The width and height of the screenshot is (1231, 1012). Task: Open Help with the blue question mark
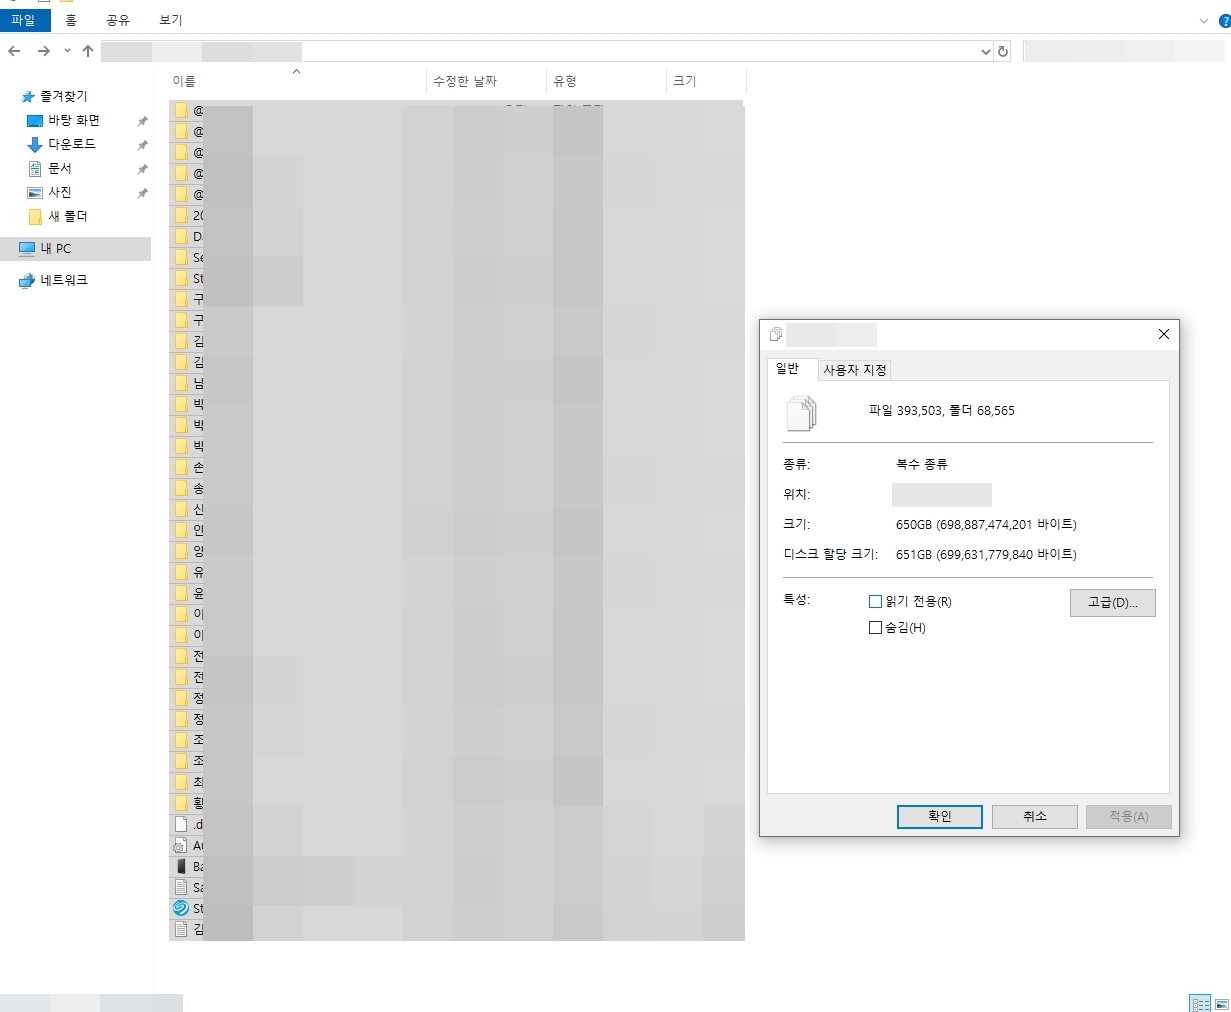1224,21
